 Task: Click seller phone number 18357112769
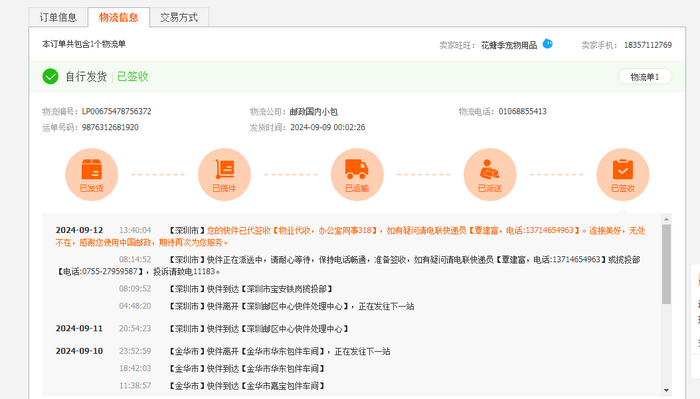coord(648,45)
